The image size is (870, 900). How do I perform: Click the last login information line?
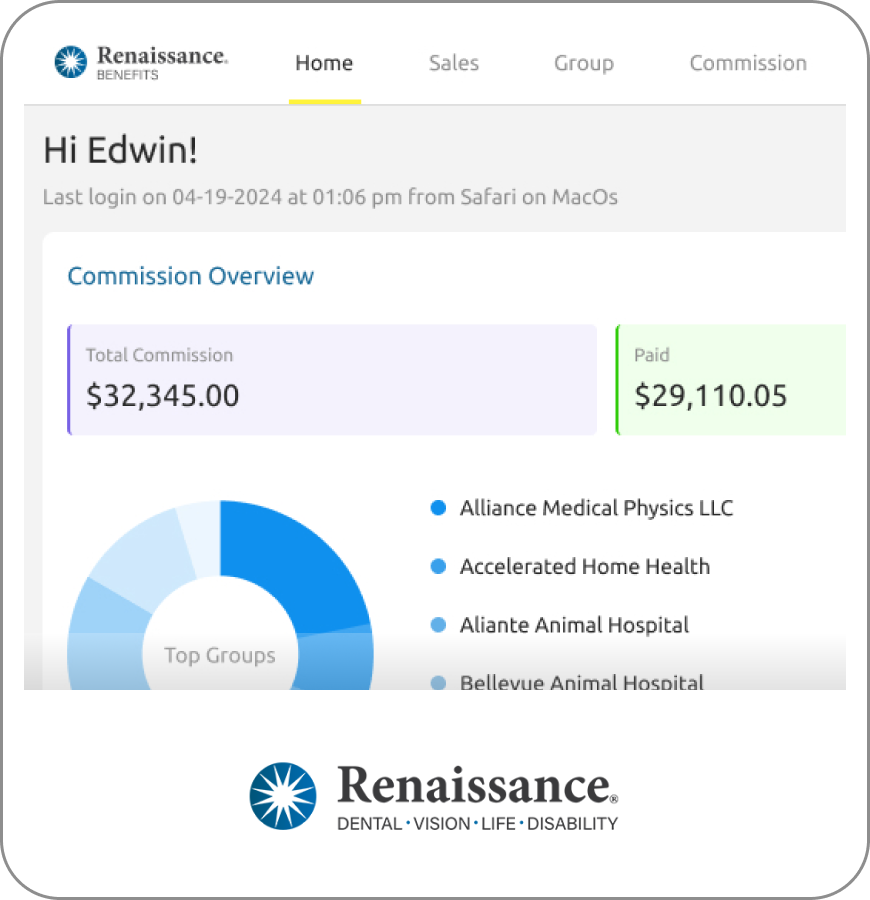coord(331,197)
